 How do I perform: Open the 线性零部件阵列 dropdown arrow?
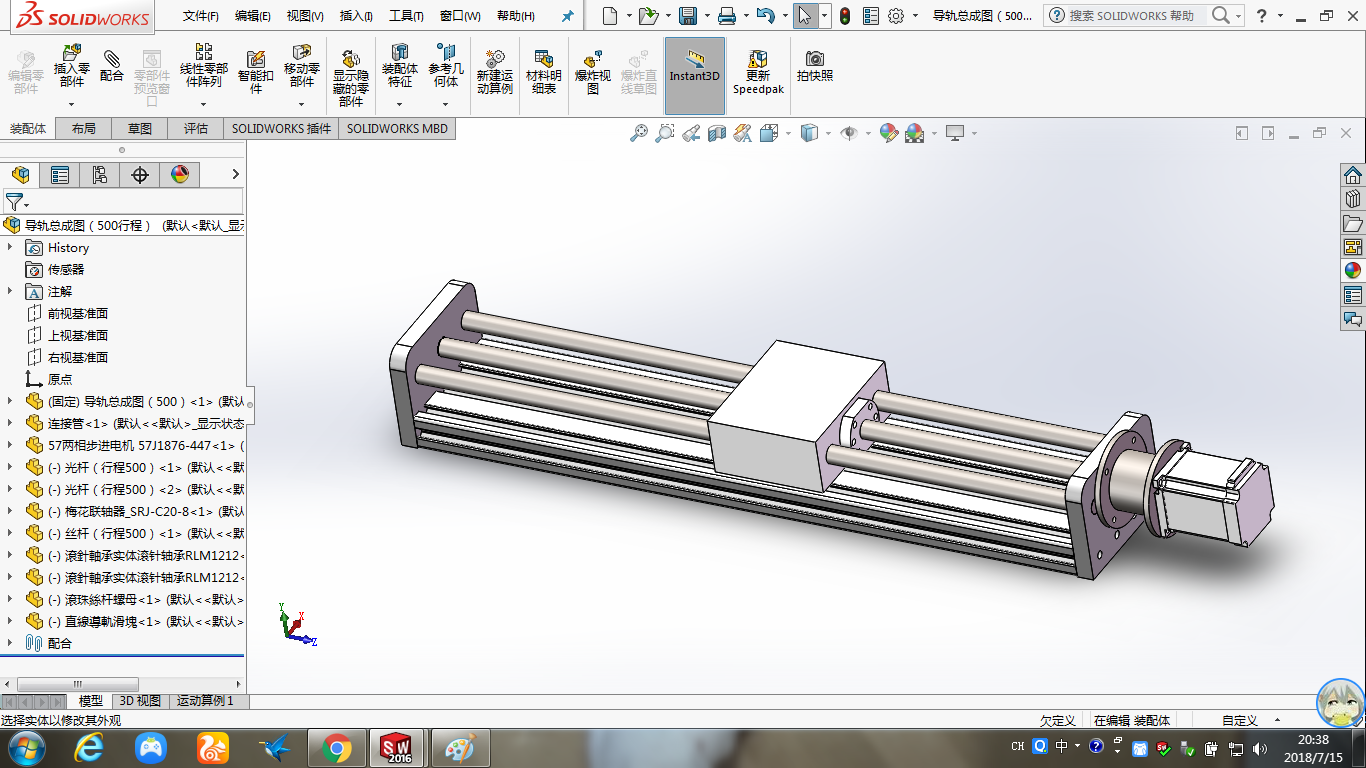pos(203,104)
